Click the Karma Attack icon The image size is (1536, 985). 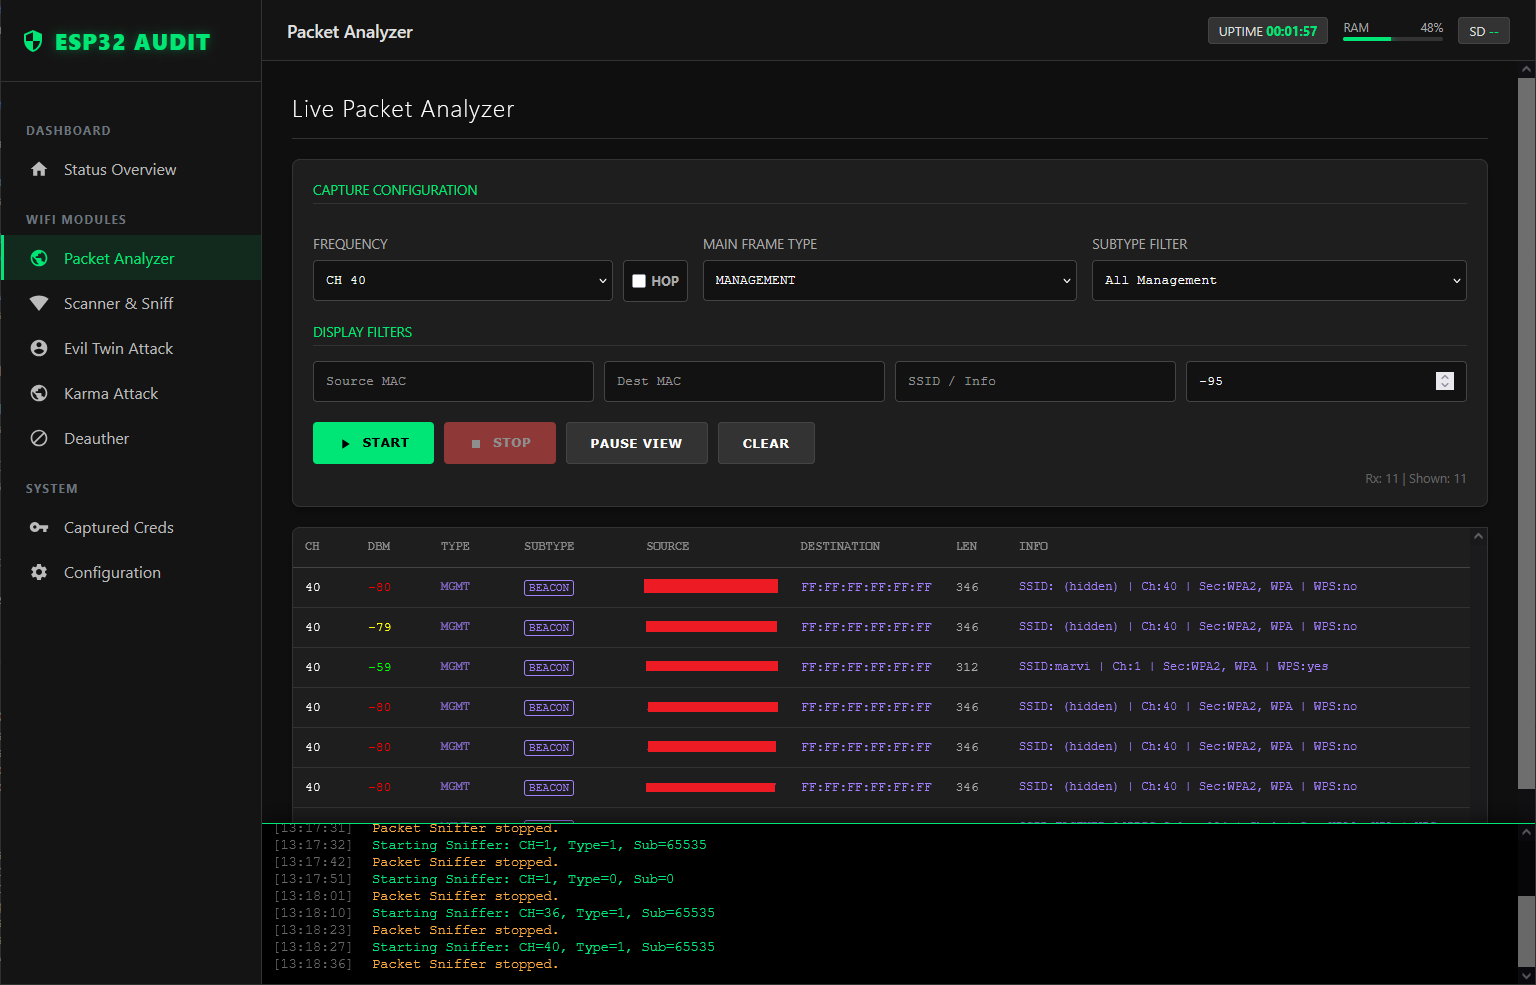[38, 393]
